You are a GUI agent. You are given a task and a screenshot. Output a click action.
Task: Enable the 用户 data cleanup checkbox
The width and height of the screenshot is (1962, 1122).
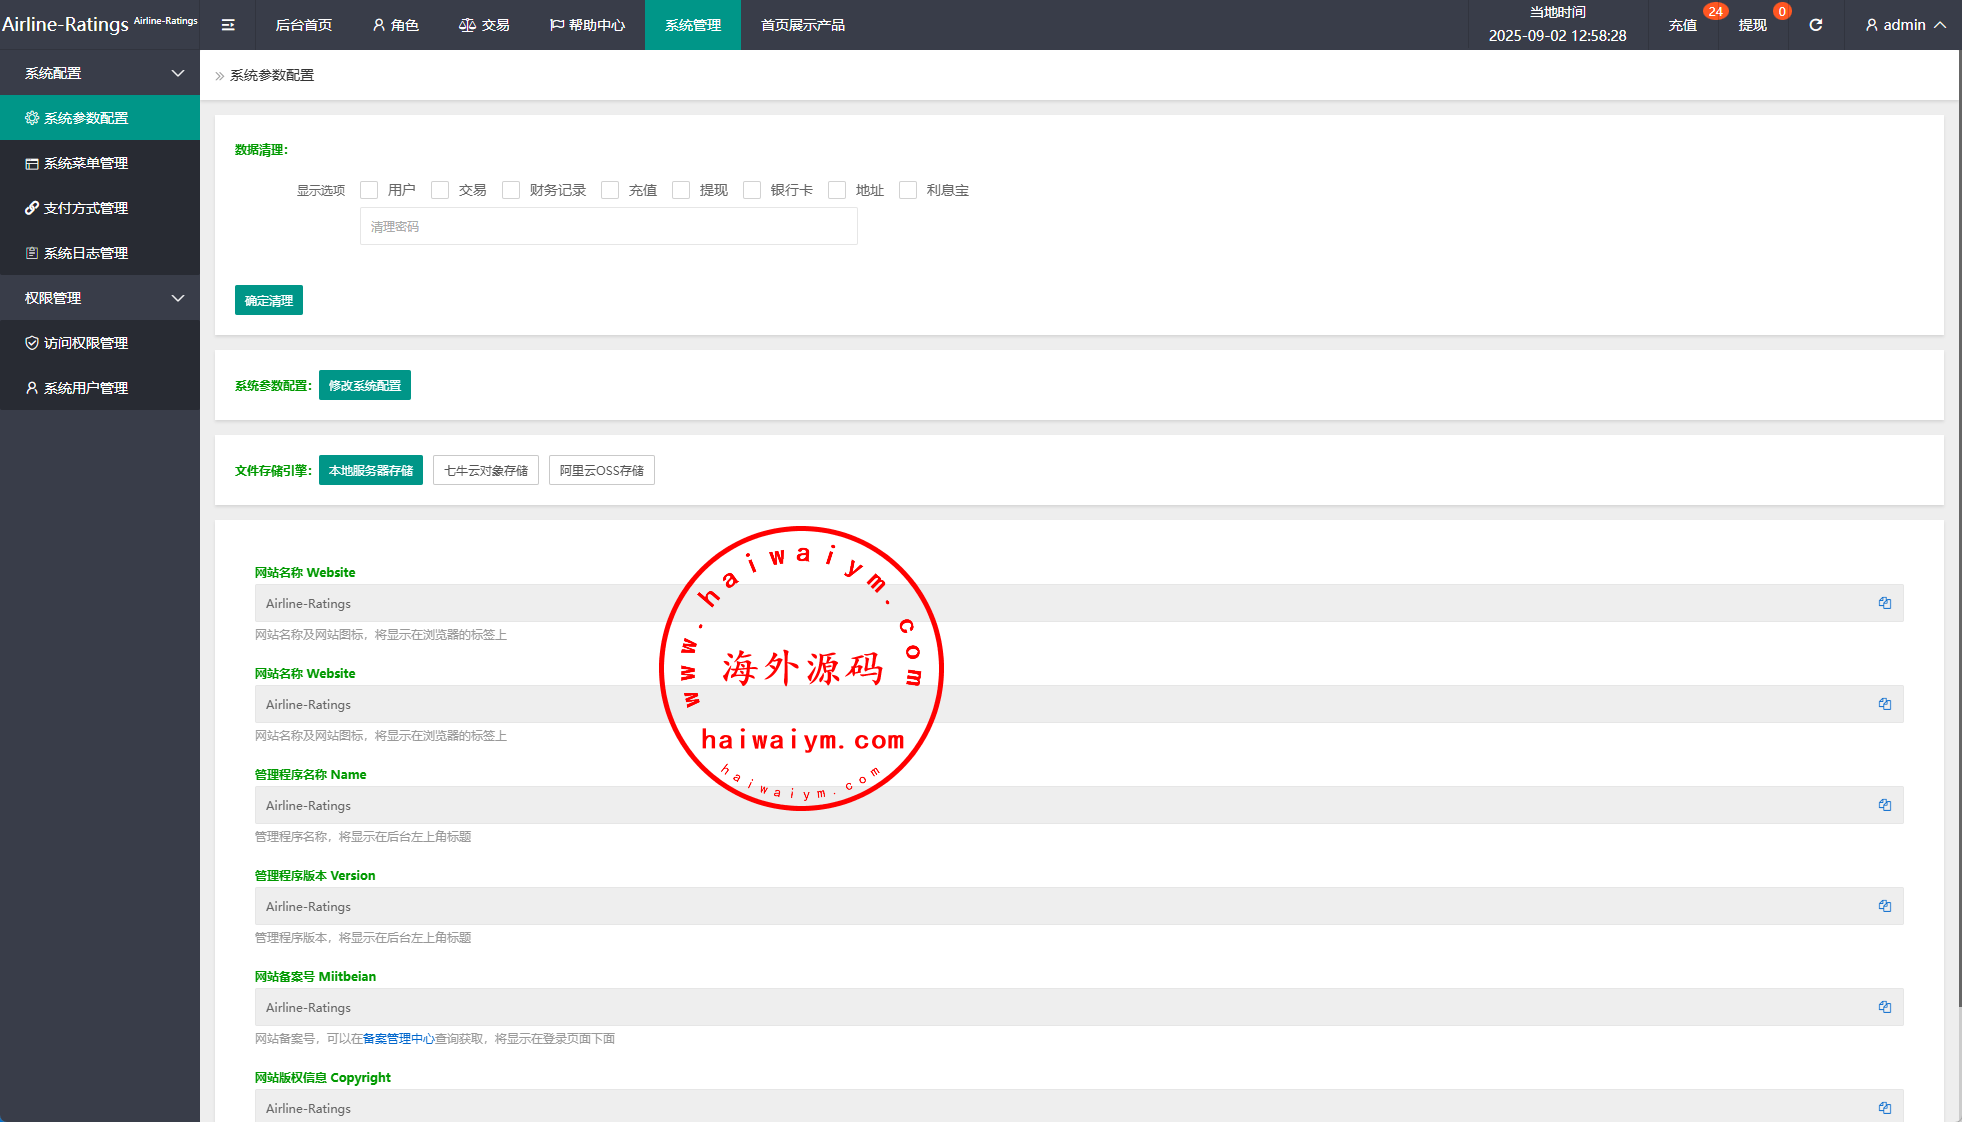(369, 190)
